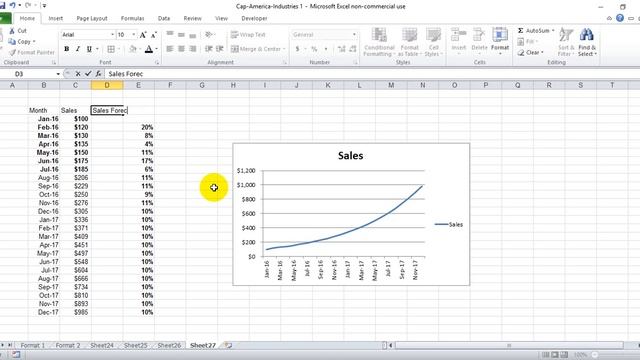
Task: Open Conditional Formatting menu
Action: (379, 42)
